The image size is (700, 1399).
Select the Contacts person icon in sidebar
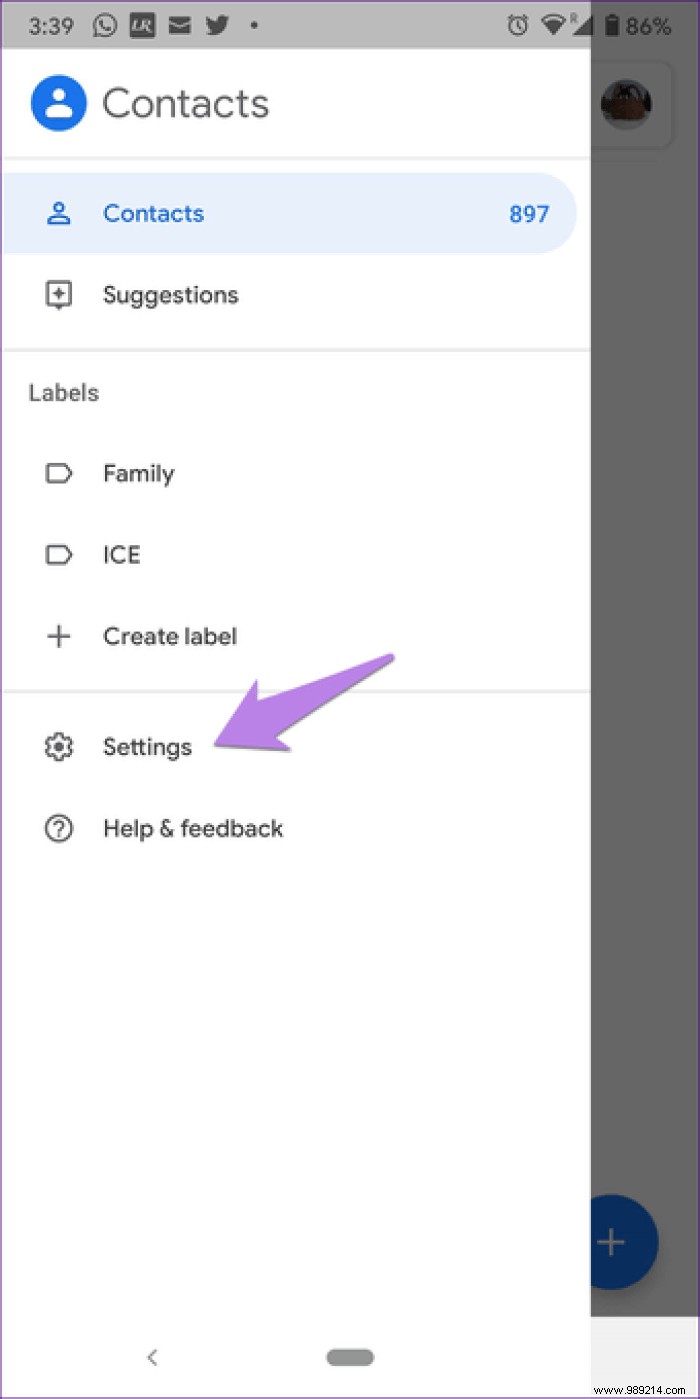(59, 213)
